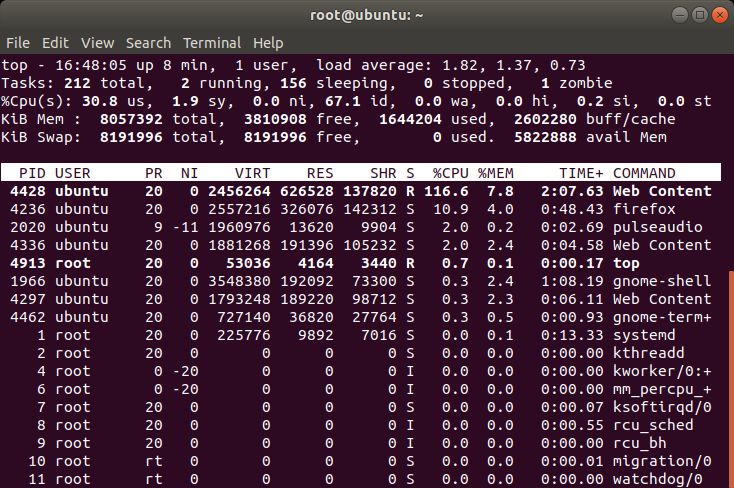Click the VIRT column header
The width and height of the screenshot is (734, 488).
point(252,173)
